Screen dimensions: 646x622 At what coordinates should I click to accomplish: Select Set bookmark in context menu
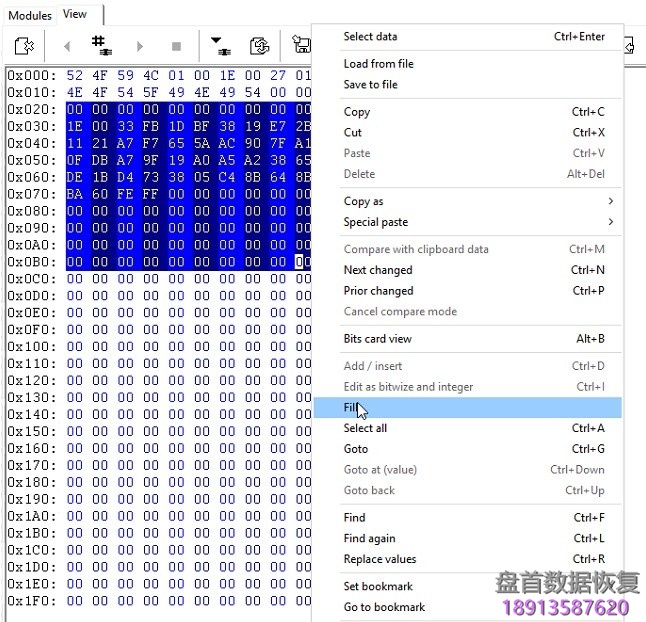pyautogui.click(x=378, y=586)
